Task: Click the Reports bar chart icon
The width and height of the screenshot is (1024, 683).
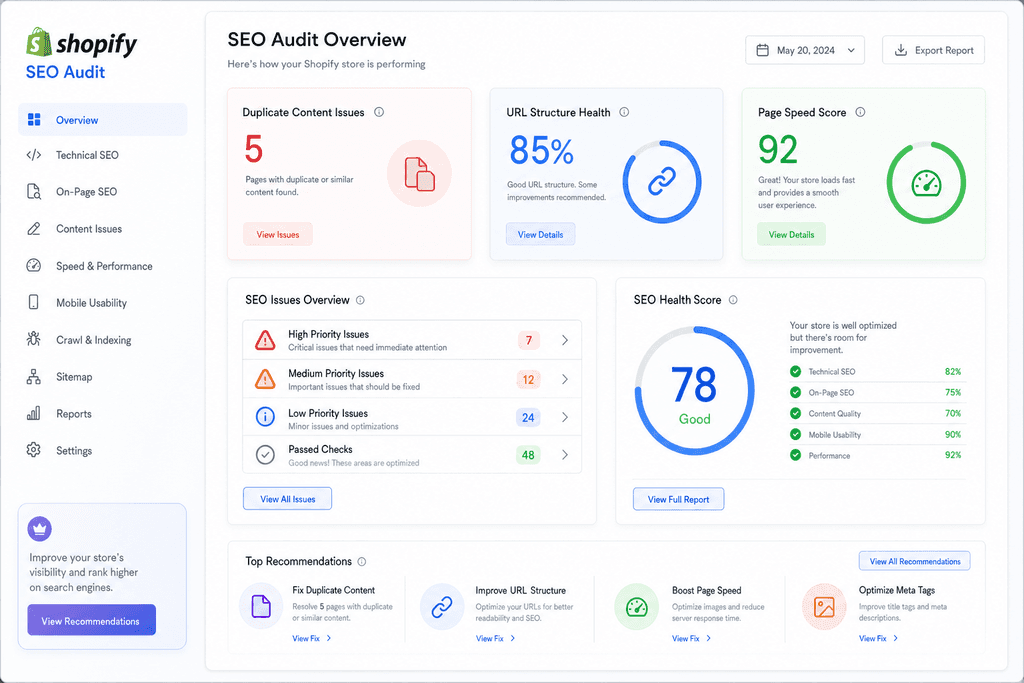Action: click(x=34, y=413)
